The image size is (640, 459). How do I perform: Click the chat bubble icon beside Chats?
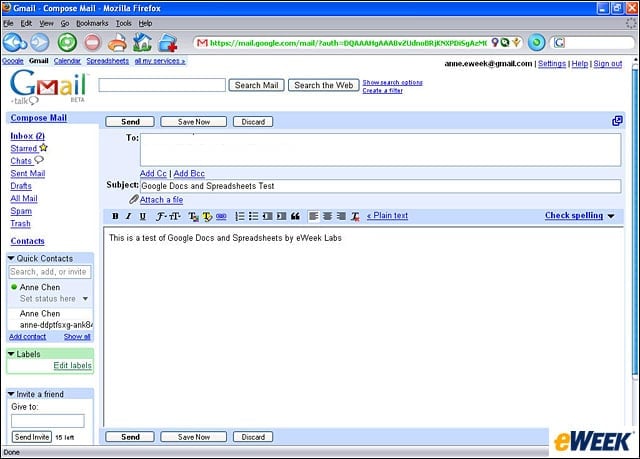point(39,160)
